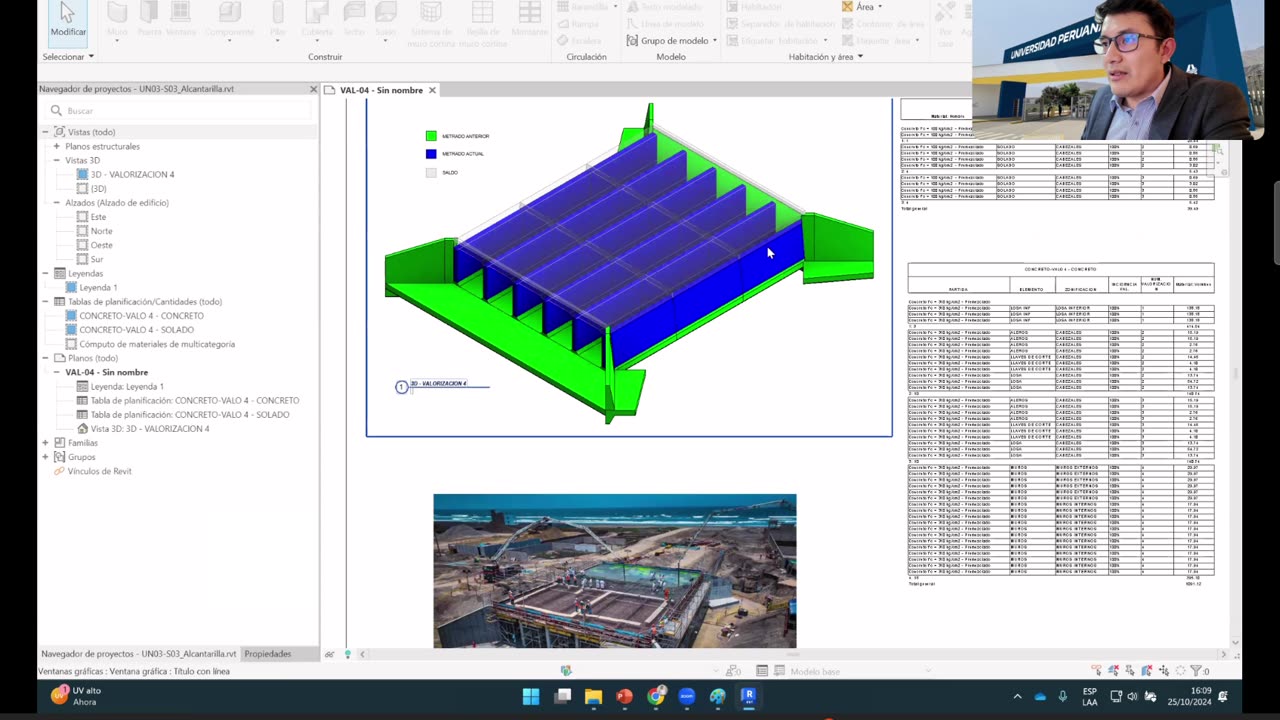
Task: Select the {3D} view
Action: point(98,188)
